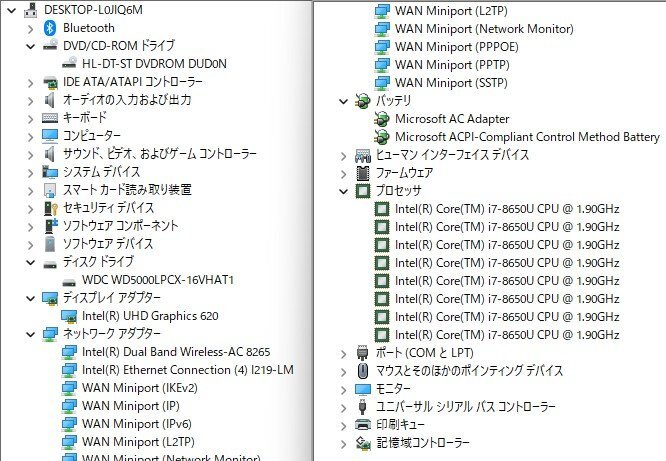Viewport: 666px width, 461px height.
Task: Collapse the プロセッサ category
Action: coord(343,191)
